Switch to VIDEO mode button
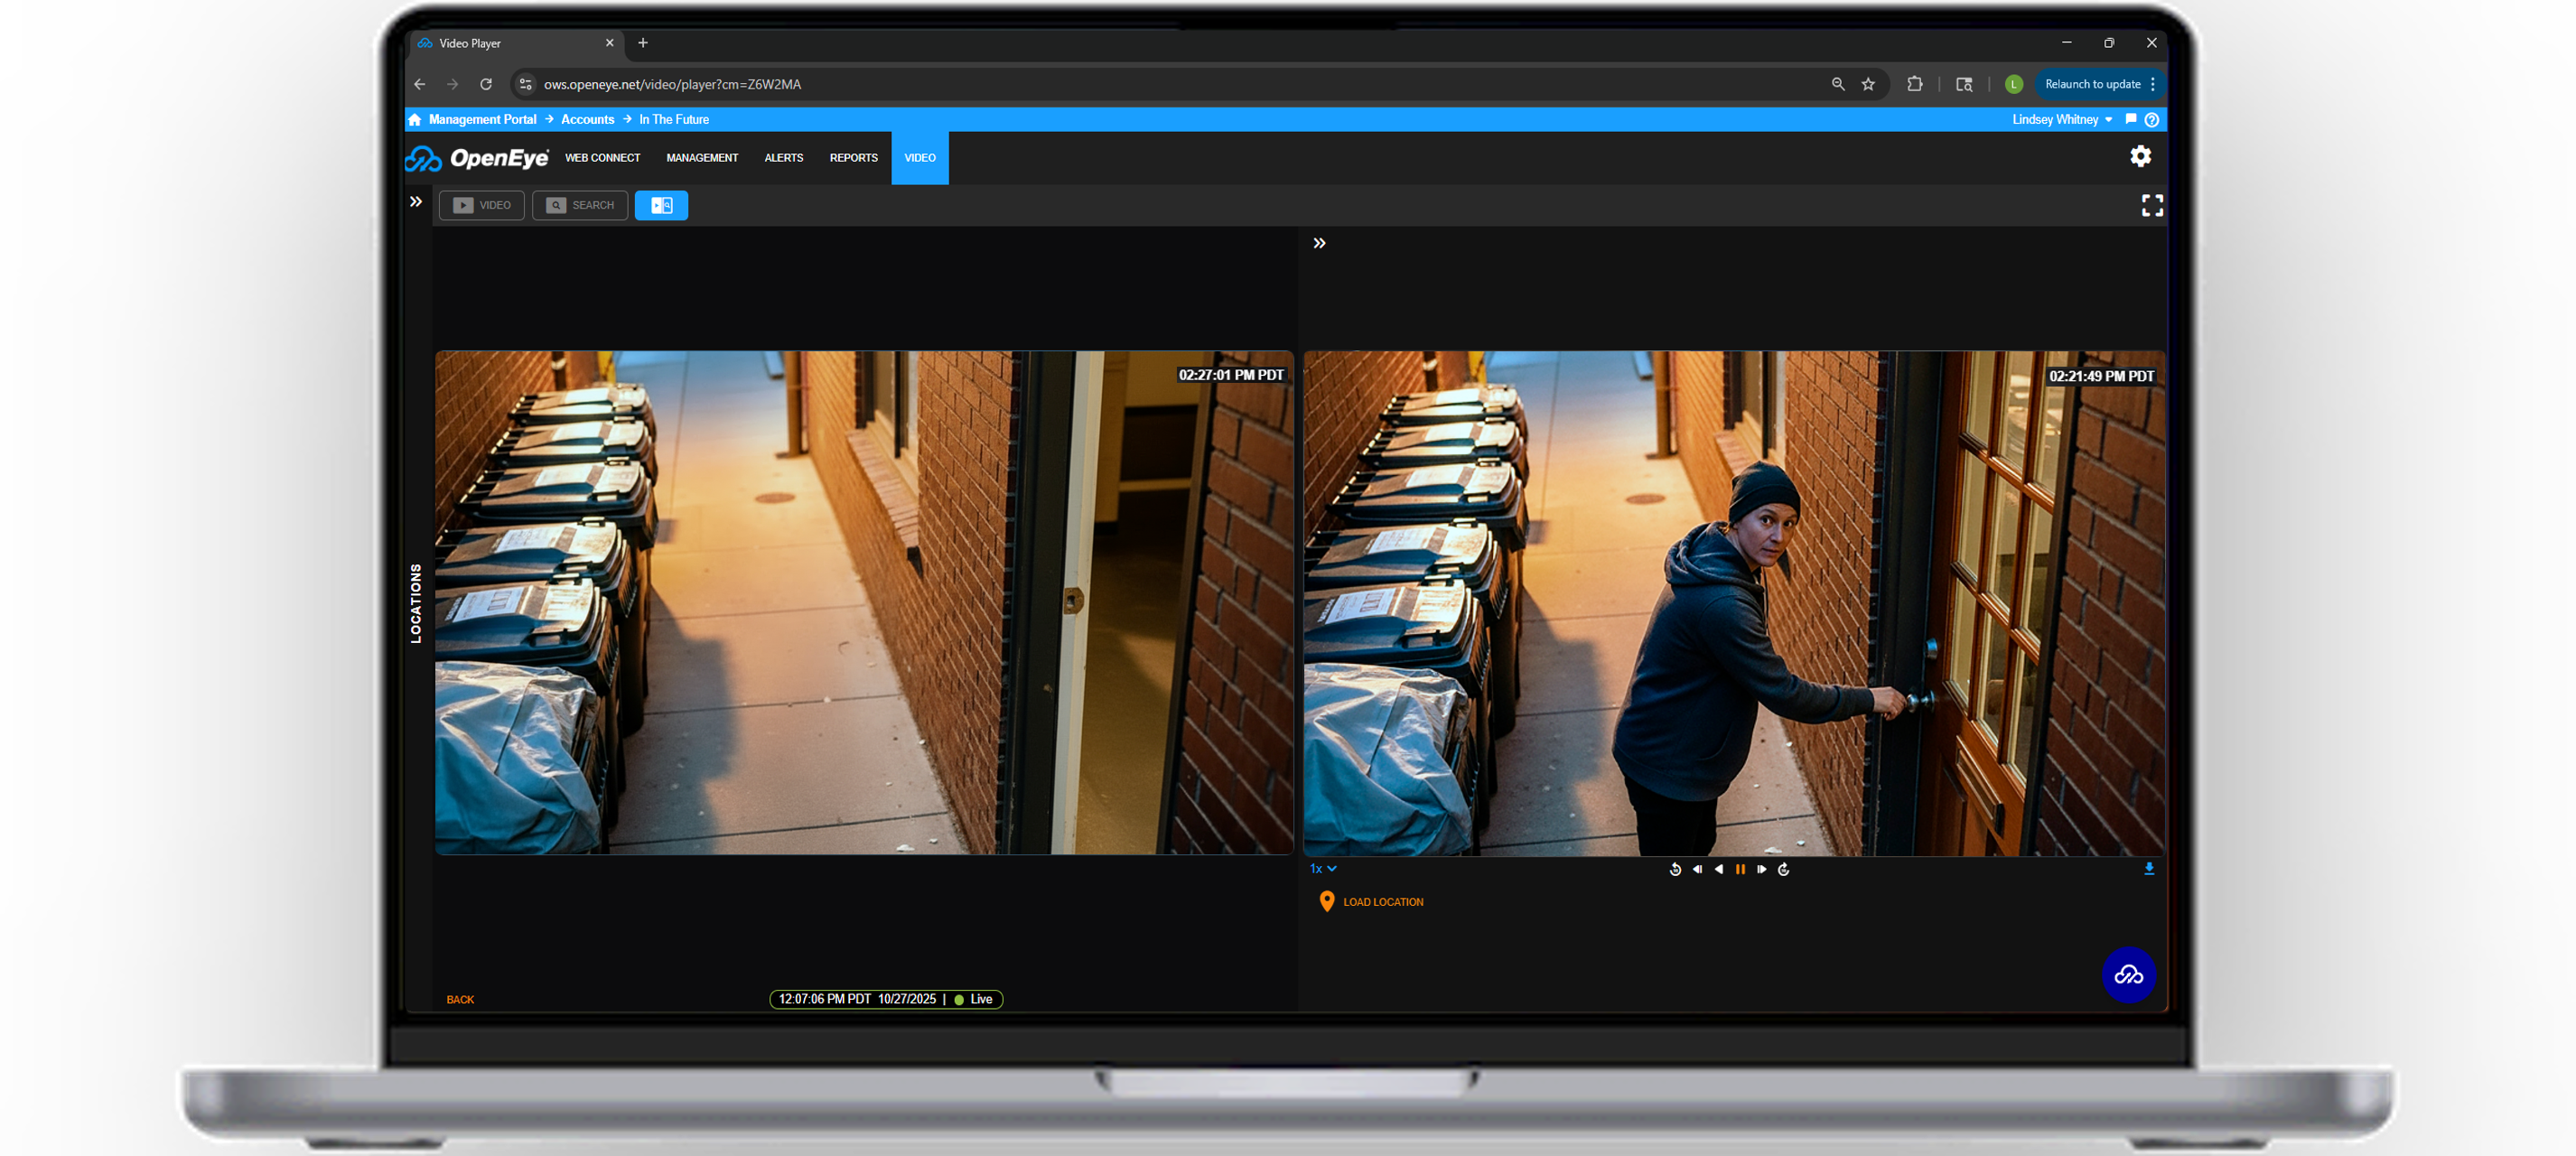Screen dimensions: 2576x1156 point(482,205)
